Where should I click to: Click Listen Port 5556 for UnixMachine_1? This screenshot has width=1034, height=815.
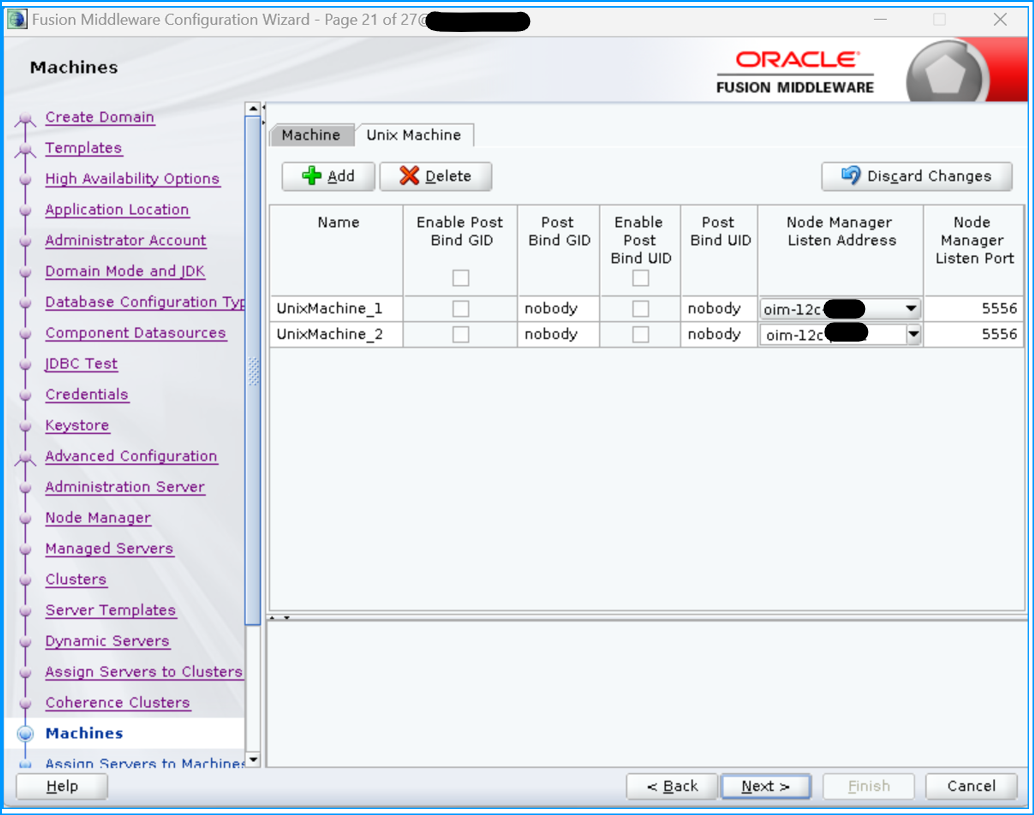[973, 309]
